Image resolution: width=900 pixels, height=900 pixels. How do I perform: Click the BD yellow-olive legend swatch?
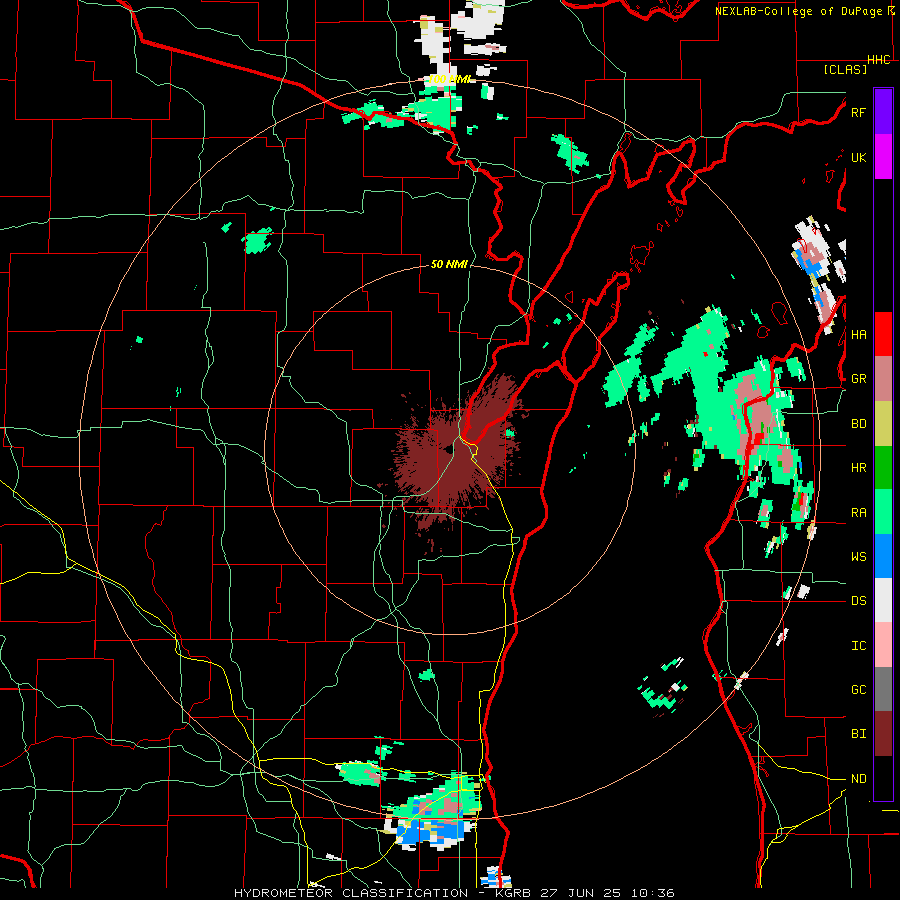coord(883,424)
